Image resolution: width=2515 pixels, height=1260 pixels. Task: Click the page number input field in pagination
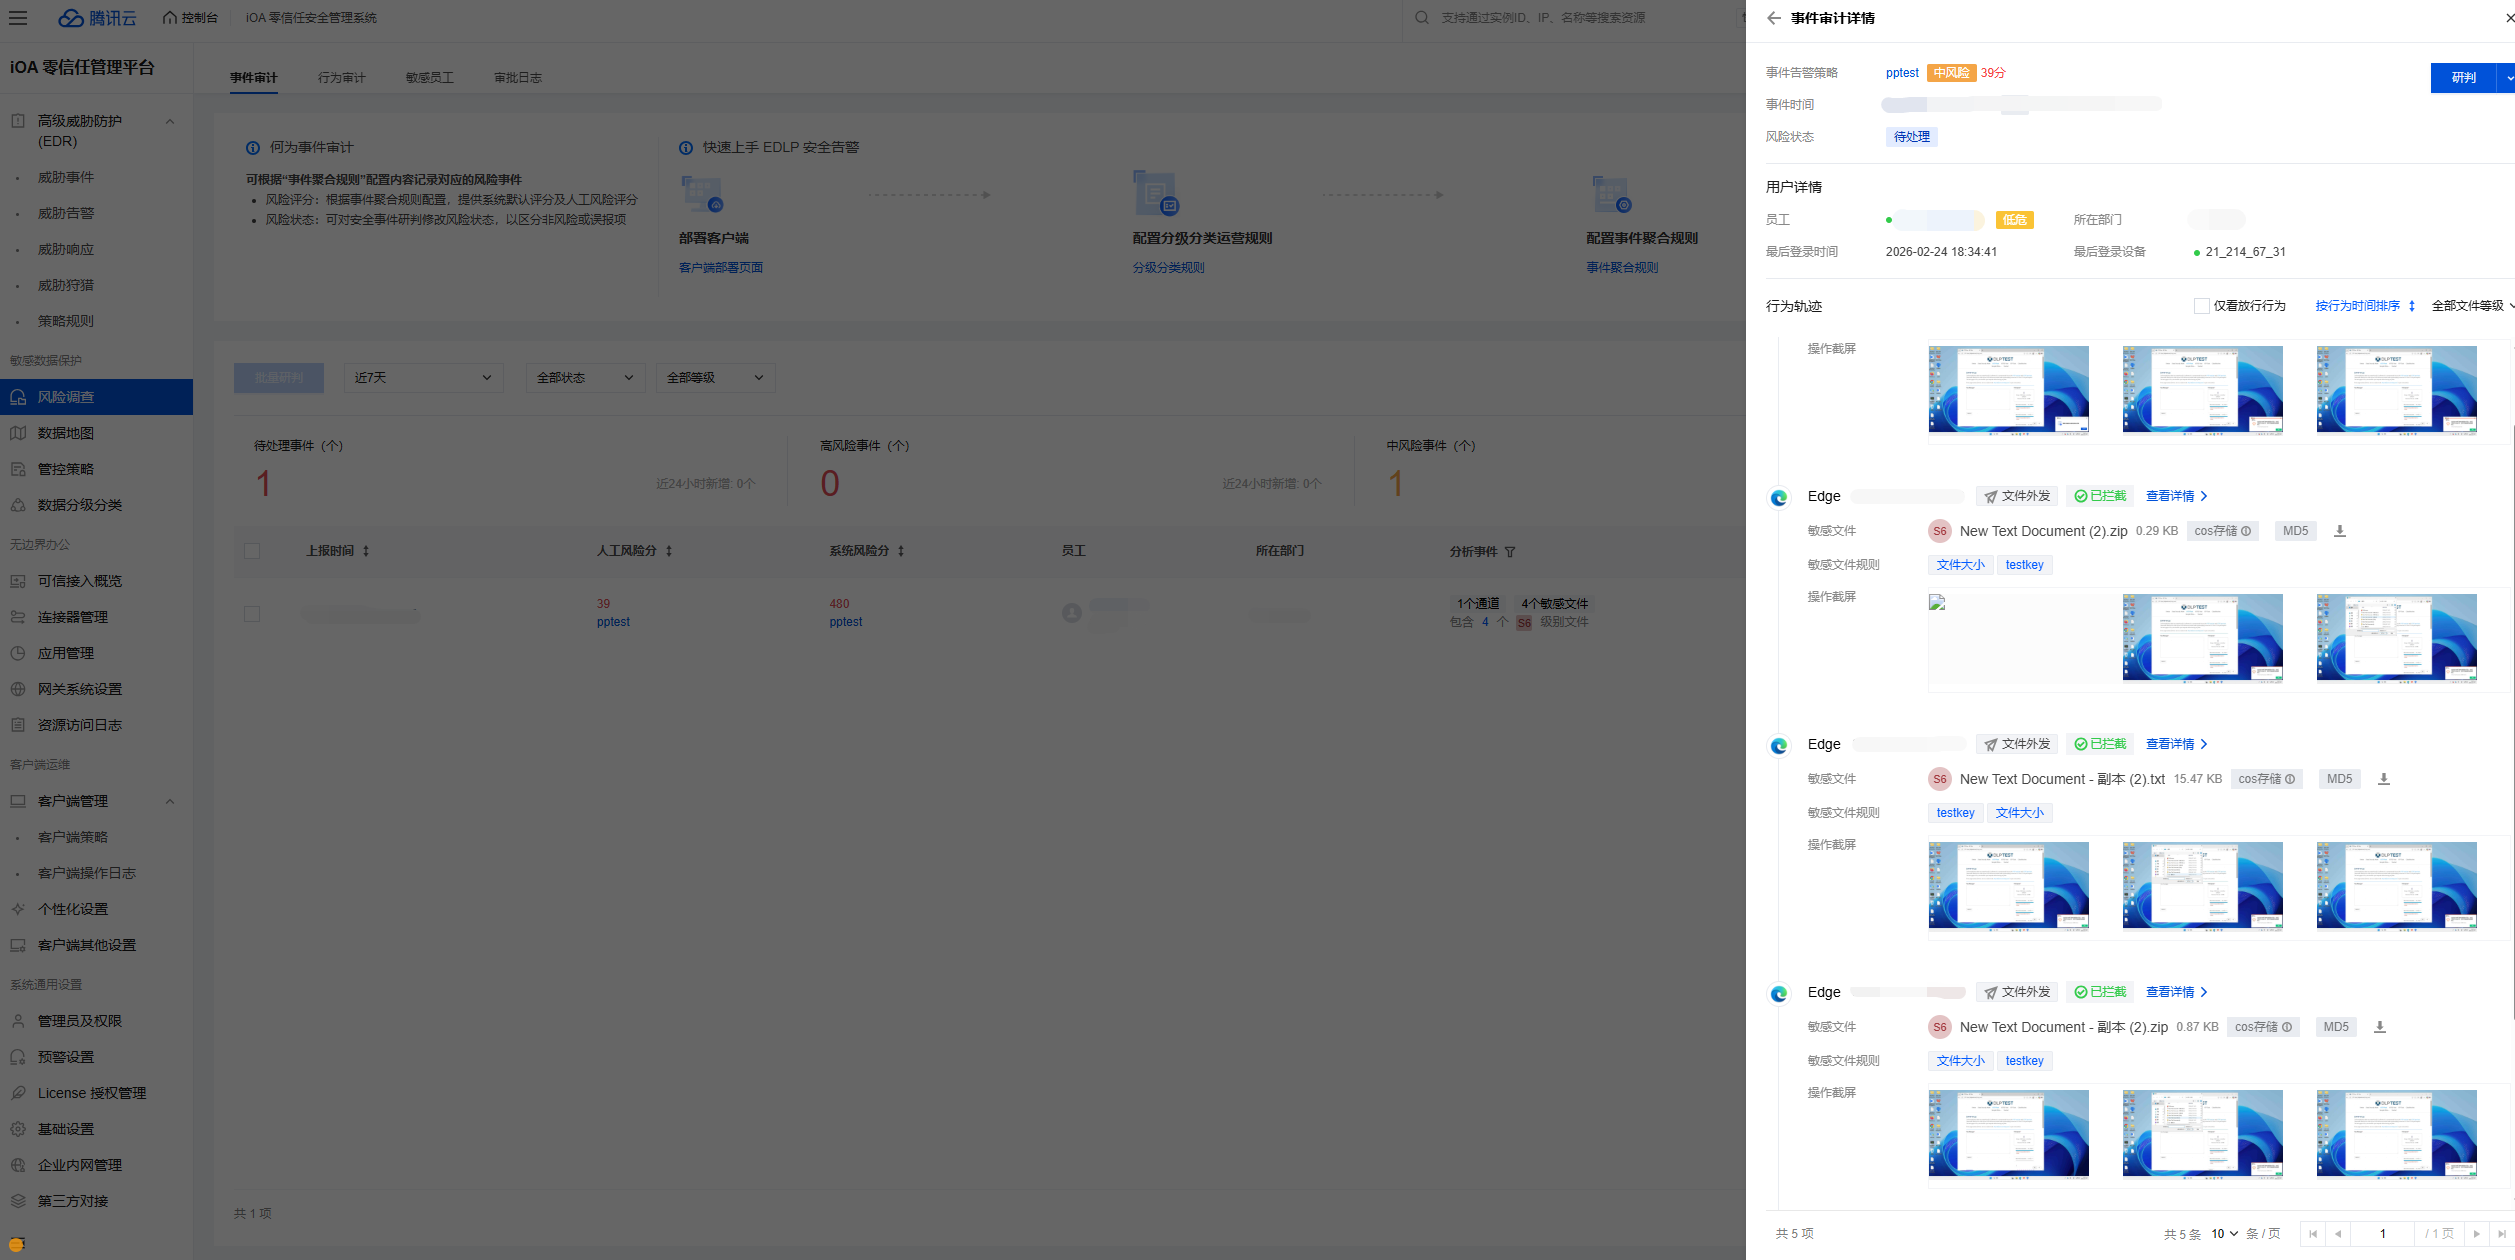(2382, 1234)
